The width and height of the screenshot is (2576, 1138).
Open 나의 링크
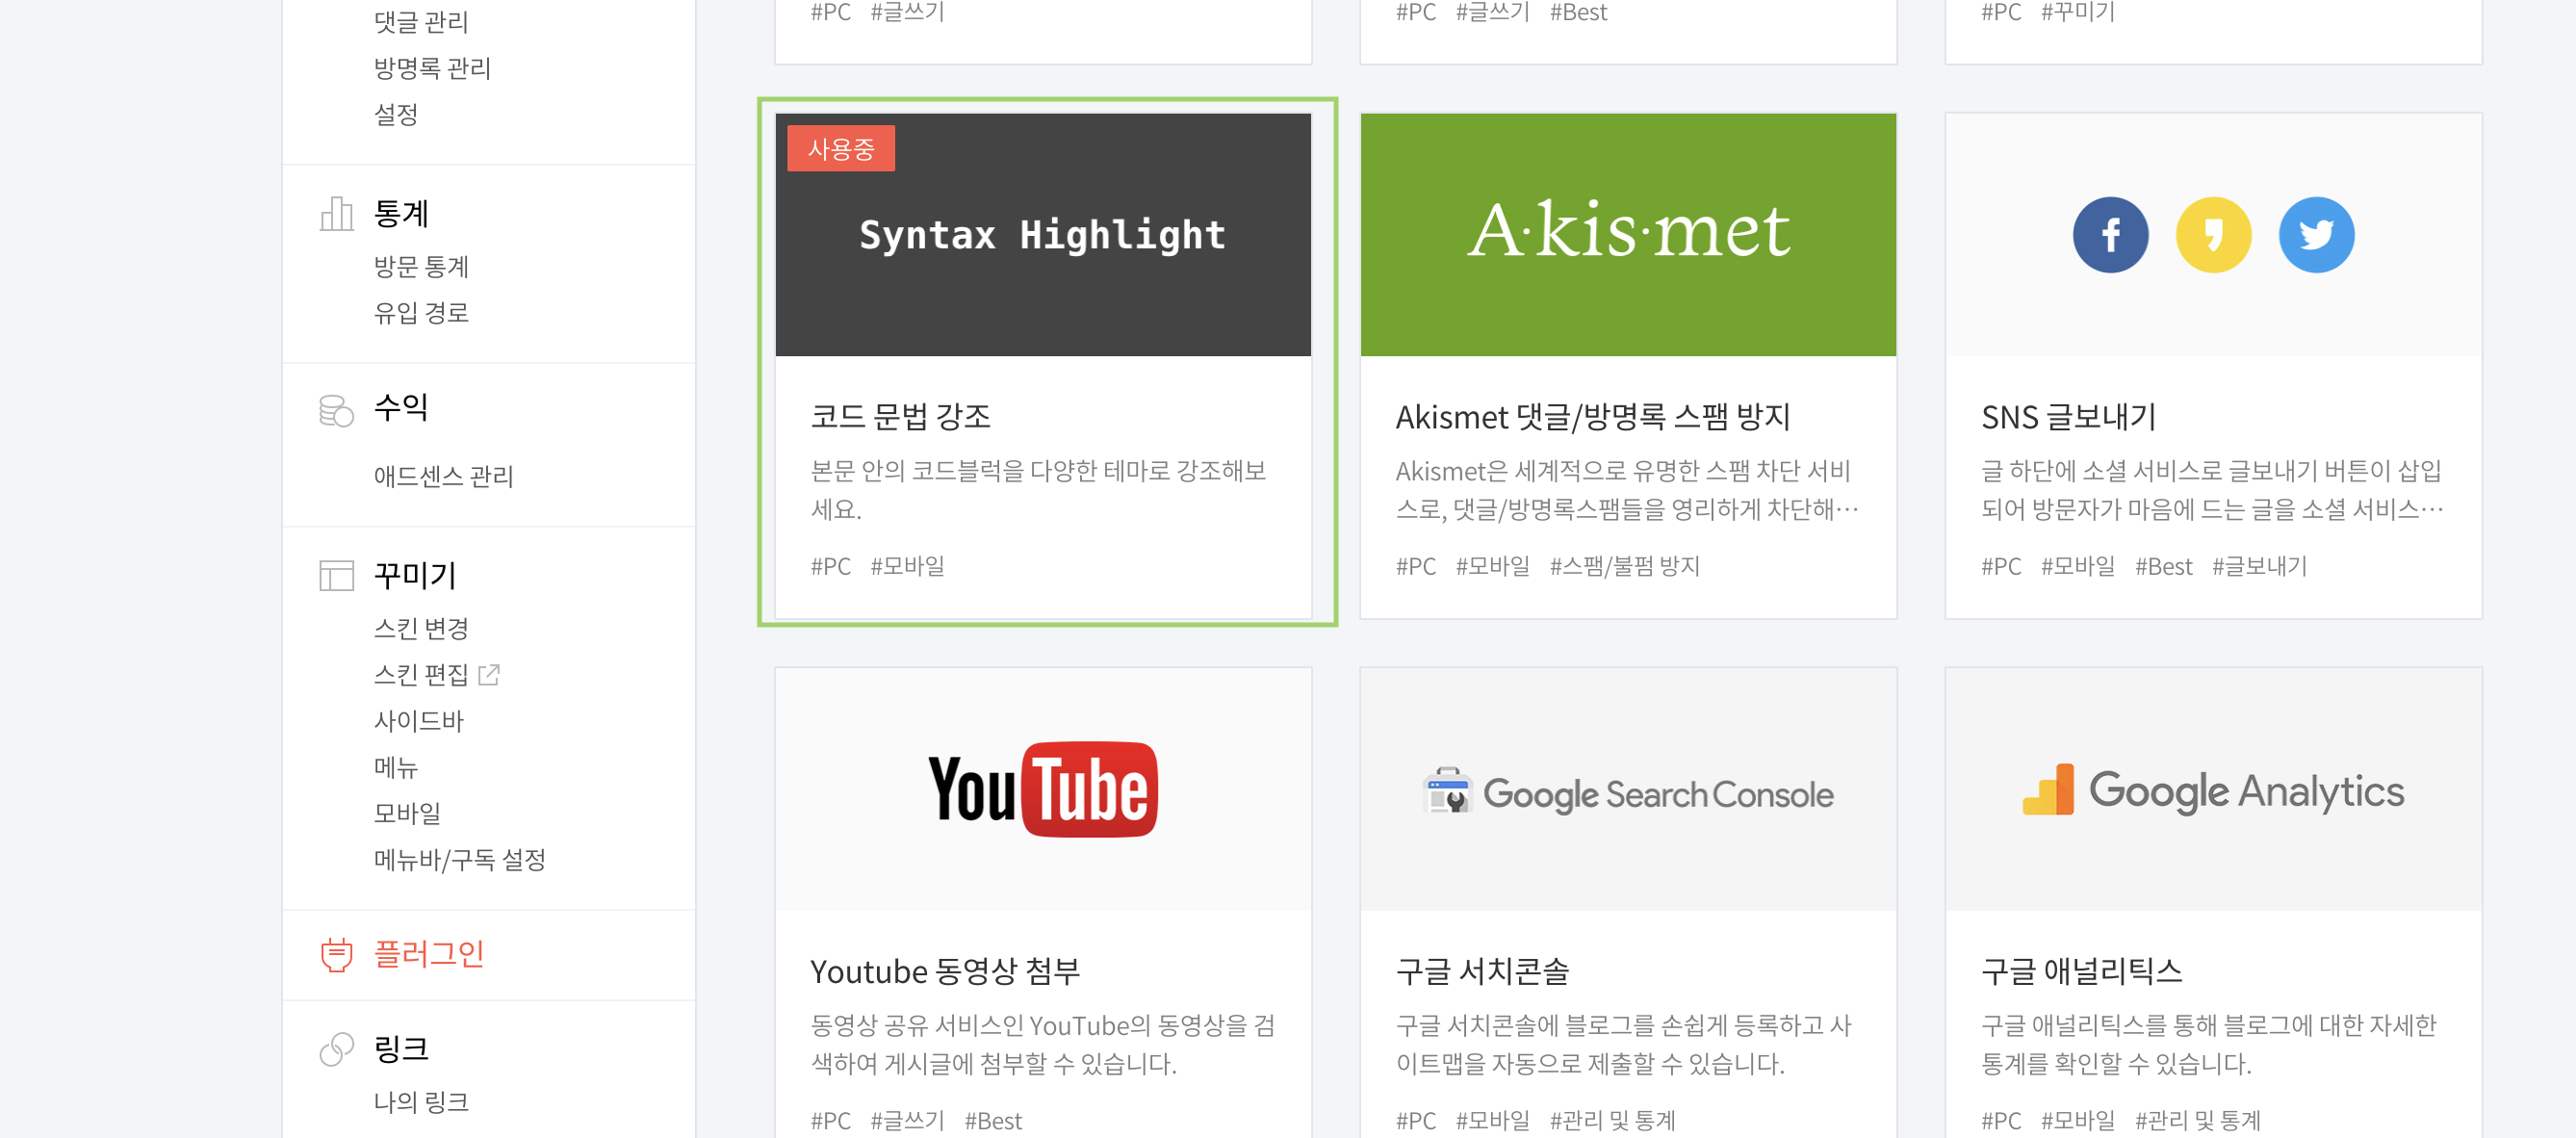pyautogui.click(x=422, y=1101)
